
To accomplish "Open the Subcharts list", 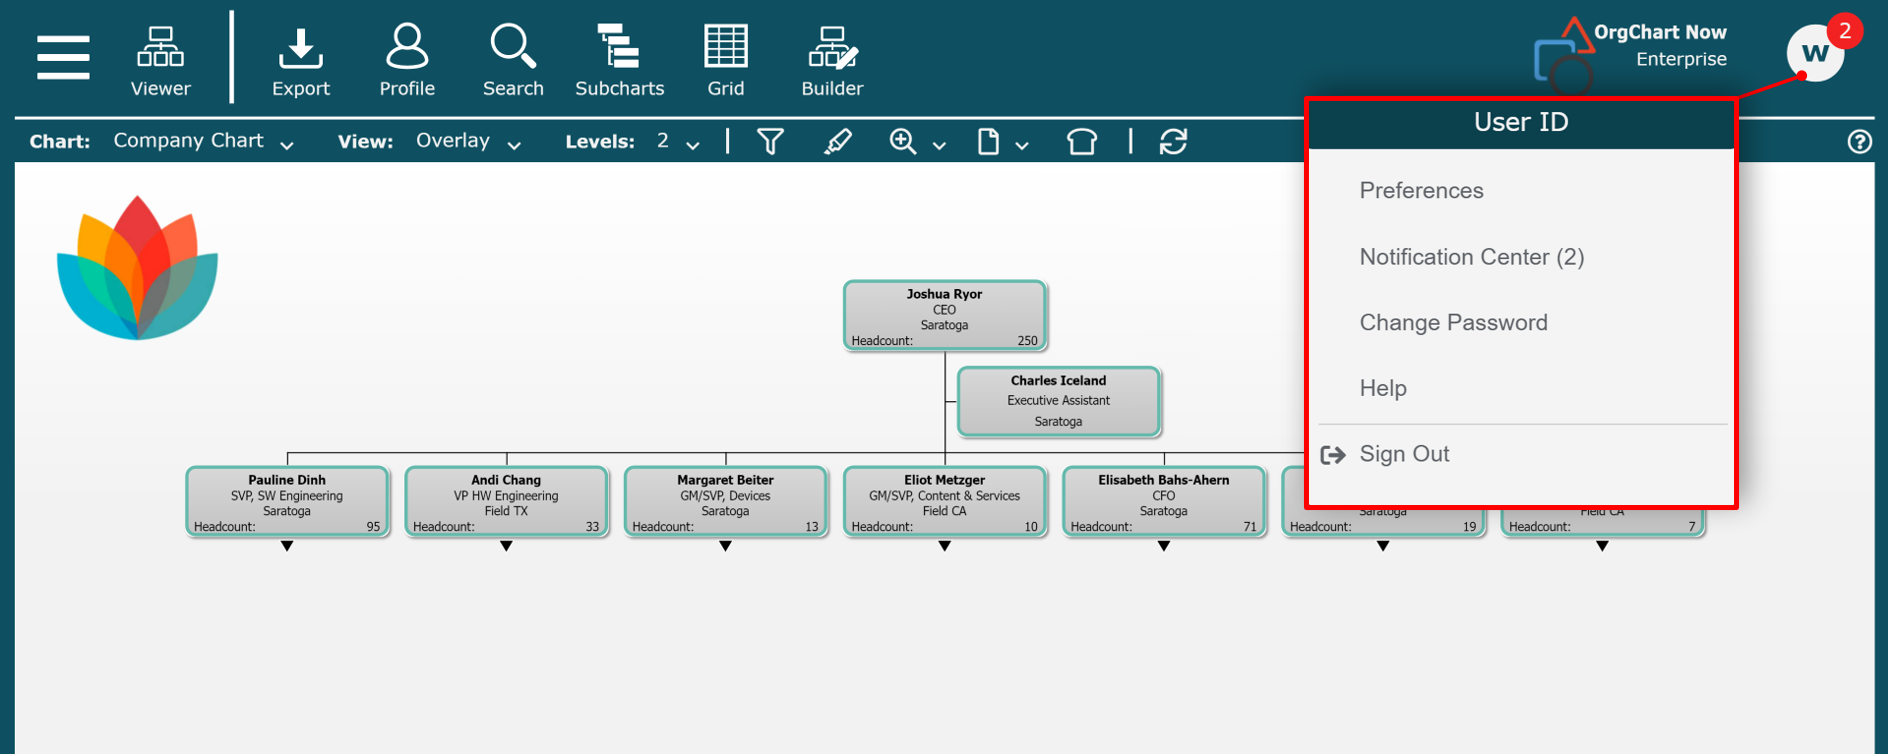I will click(x=619, y=61).
